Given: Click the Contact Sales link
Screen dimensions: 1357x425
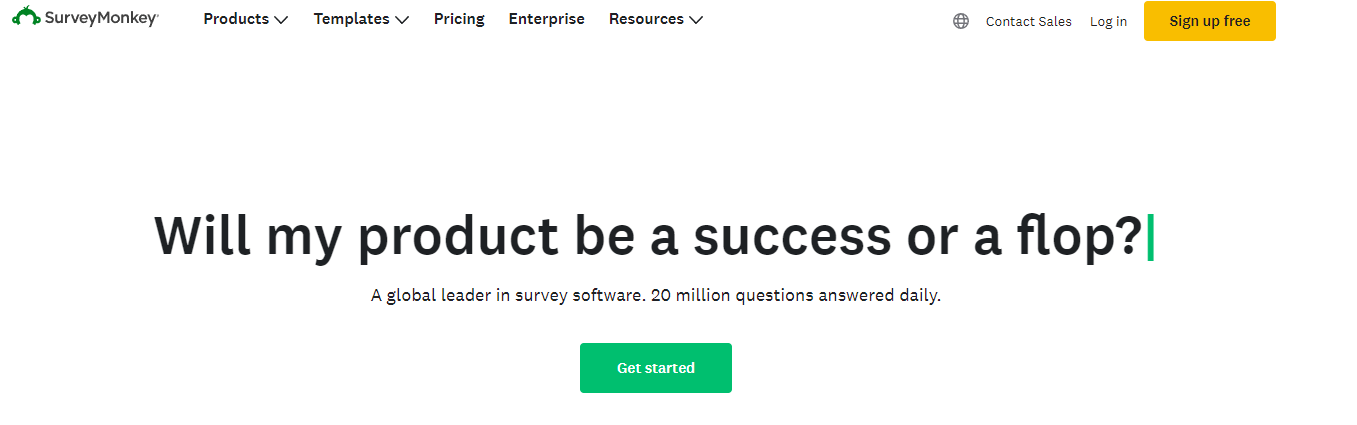Looking at the screenshot, I should pos(1028,21).
